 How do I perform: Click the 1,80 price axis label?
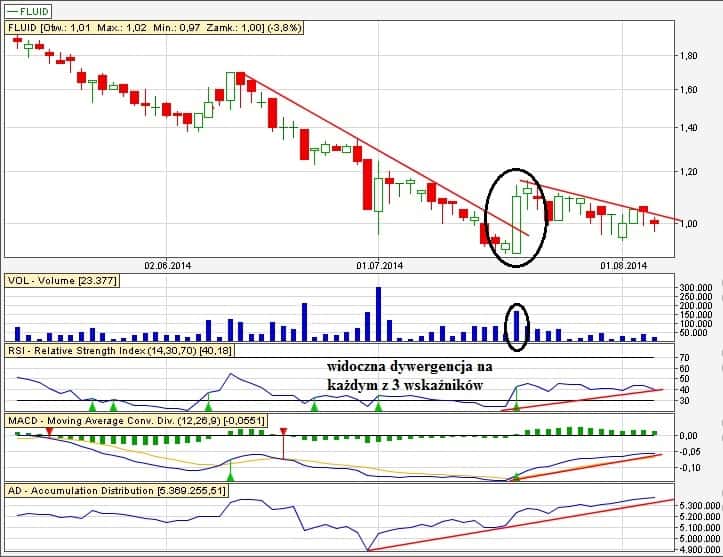click(688, 56)
